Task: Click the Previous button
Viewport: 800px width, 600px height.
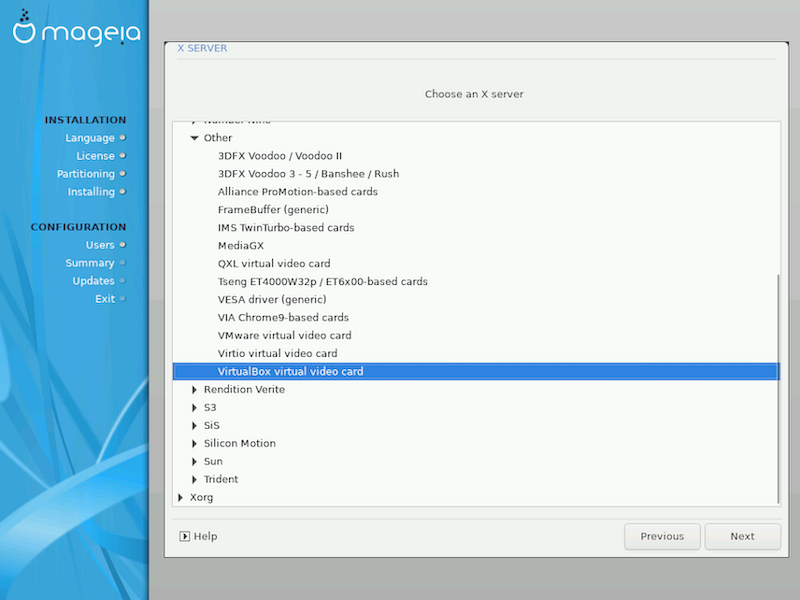Action: [662, 536]
